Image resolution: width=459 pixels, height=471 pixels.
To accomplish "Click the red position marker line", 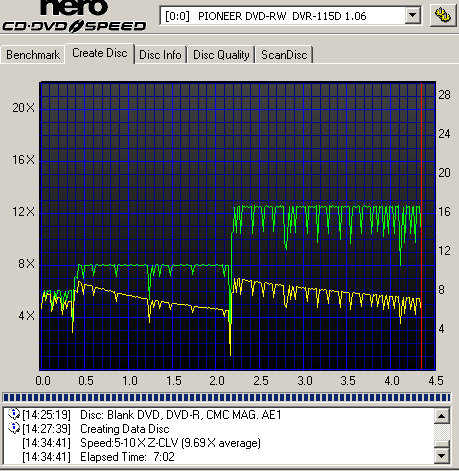I will (421, 226).
